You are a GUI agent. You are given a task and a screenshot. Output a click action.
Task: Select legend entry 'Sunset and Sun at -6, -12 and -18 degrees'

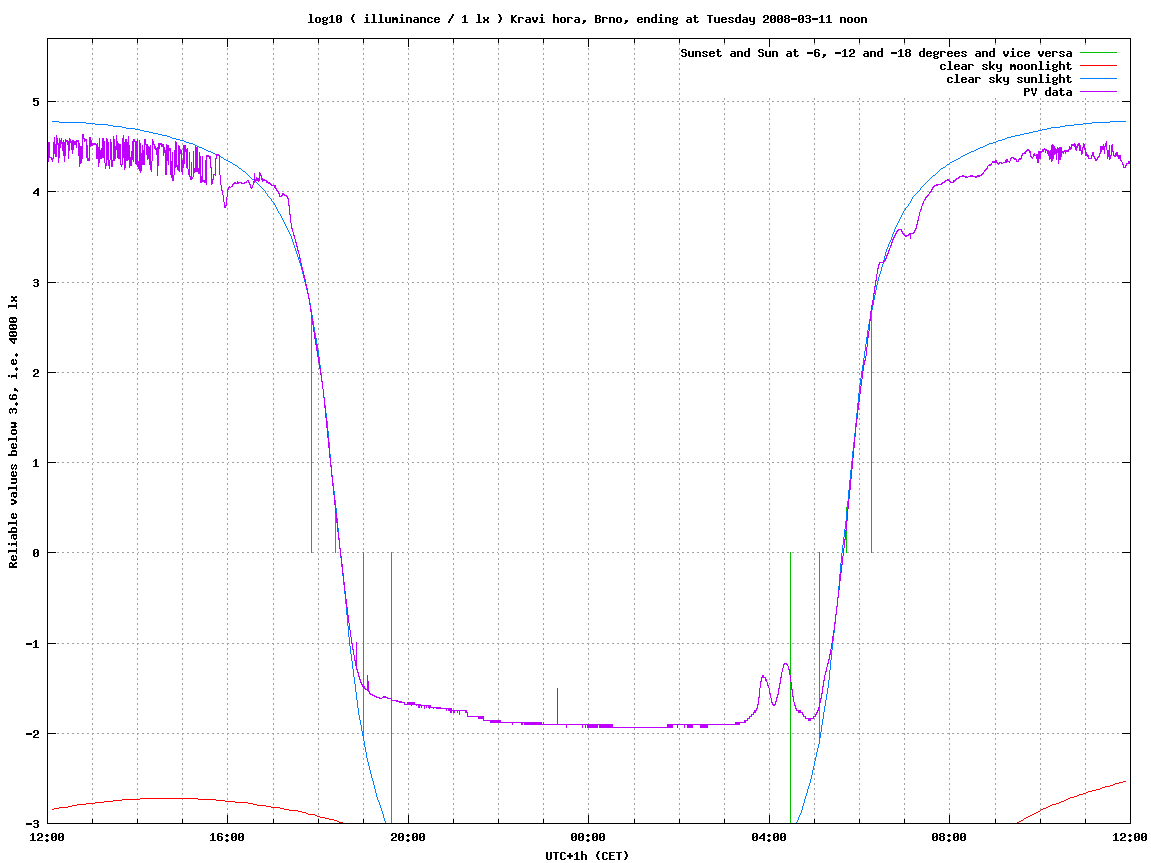876,54
